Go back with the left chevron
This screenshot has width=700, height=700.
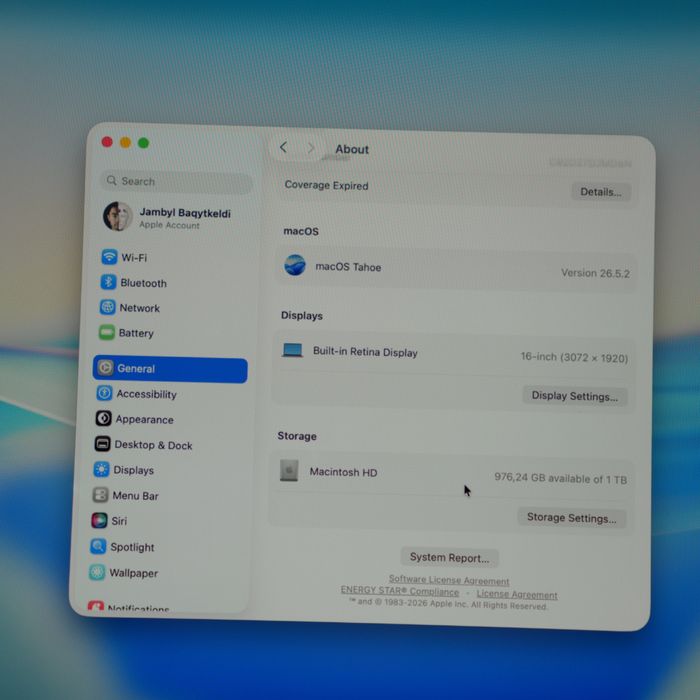tap(283, 147)
